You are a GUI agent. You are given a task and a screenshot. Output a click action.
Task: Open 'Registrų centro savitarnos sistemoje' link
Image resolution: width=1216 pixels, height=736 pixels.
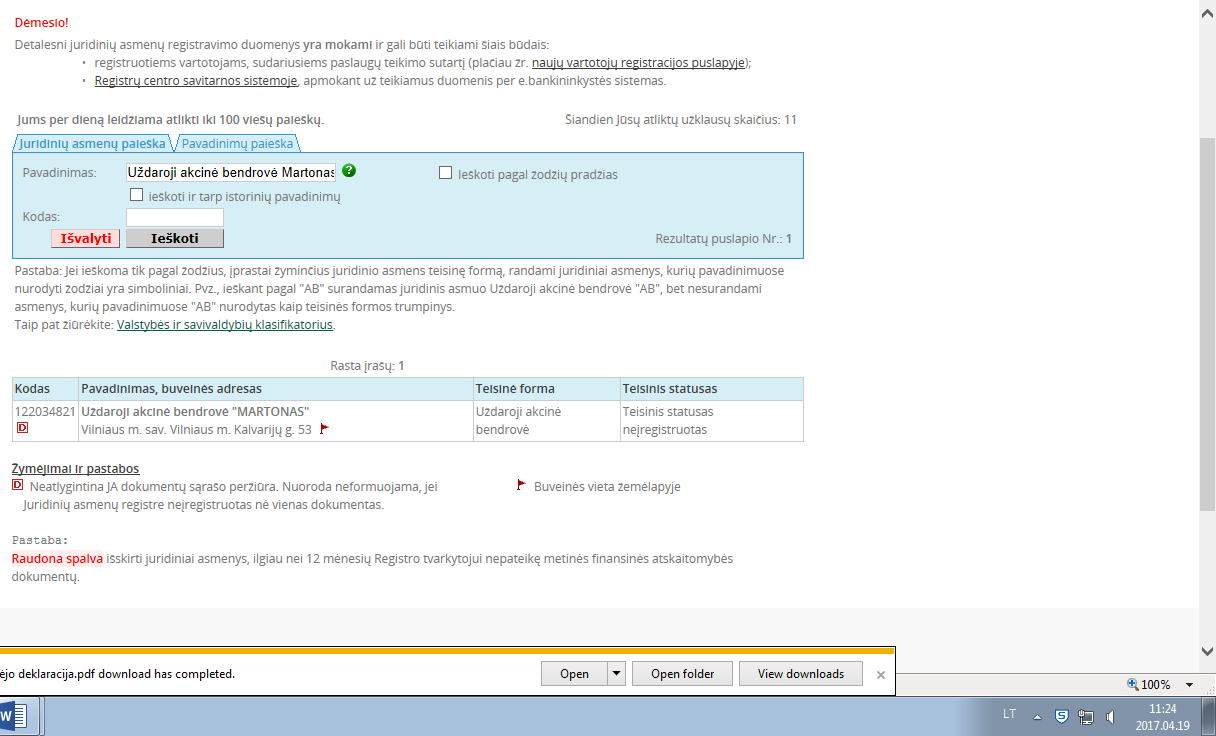(x=196, y=81)
